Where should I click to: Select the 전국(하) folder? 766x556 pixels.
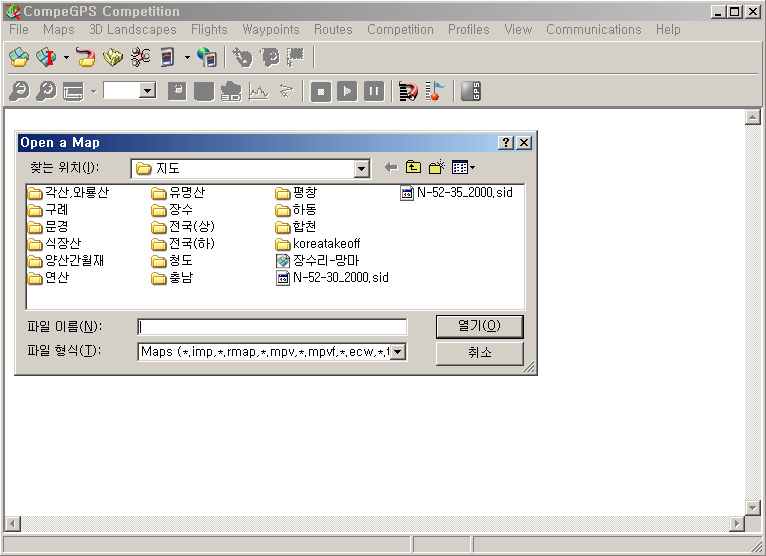click(x=183, y=244)
